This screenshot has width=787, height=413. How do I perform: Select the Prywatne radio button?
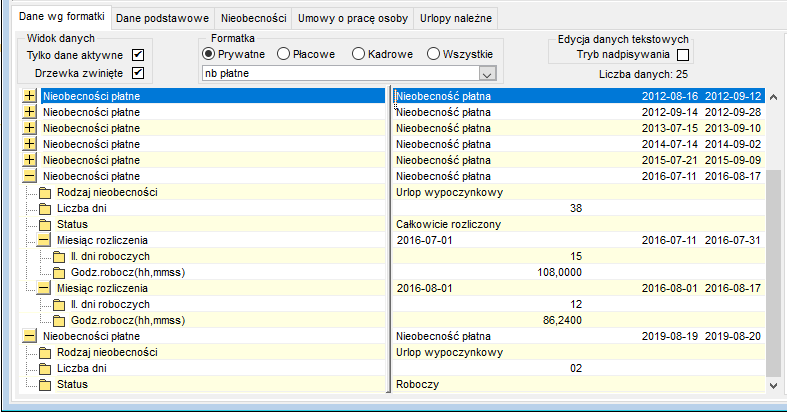tap(208, 54)
